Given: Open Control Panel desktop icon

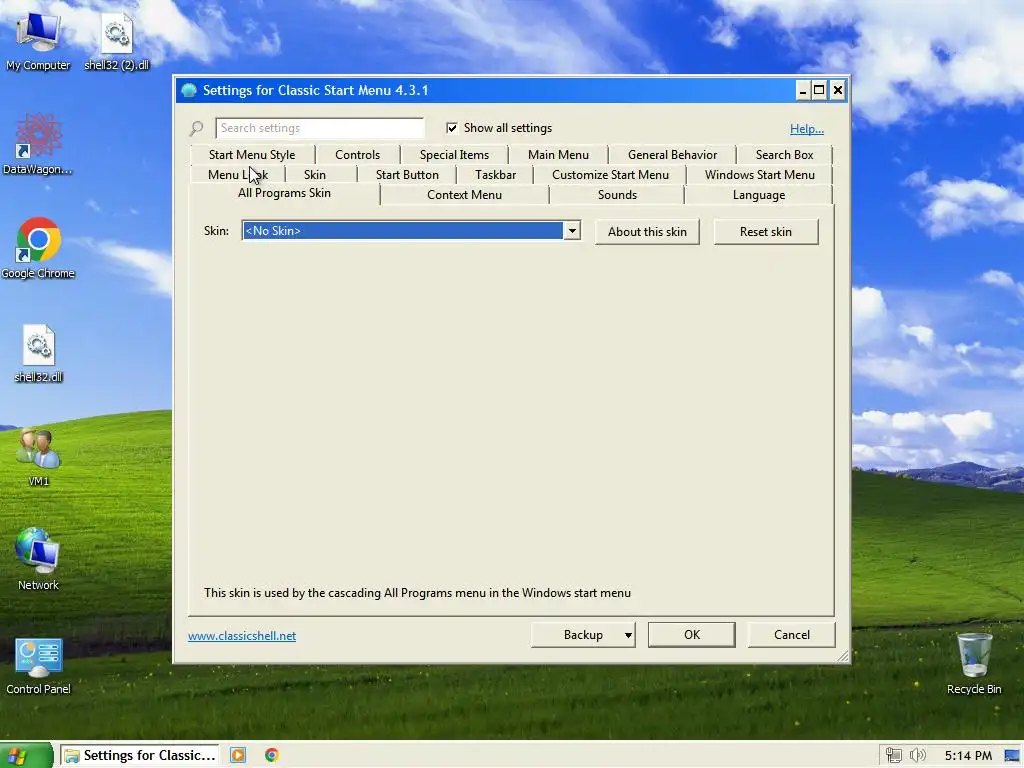Looking at the screenshot, I should [x=38, y=665].
